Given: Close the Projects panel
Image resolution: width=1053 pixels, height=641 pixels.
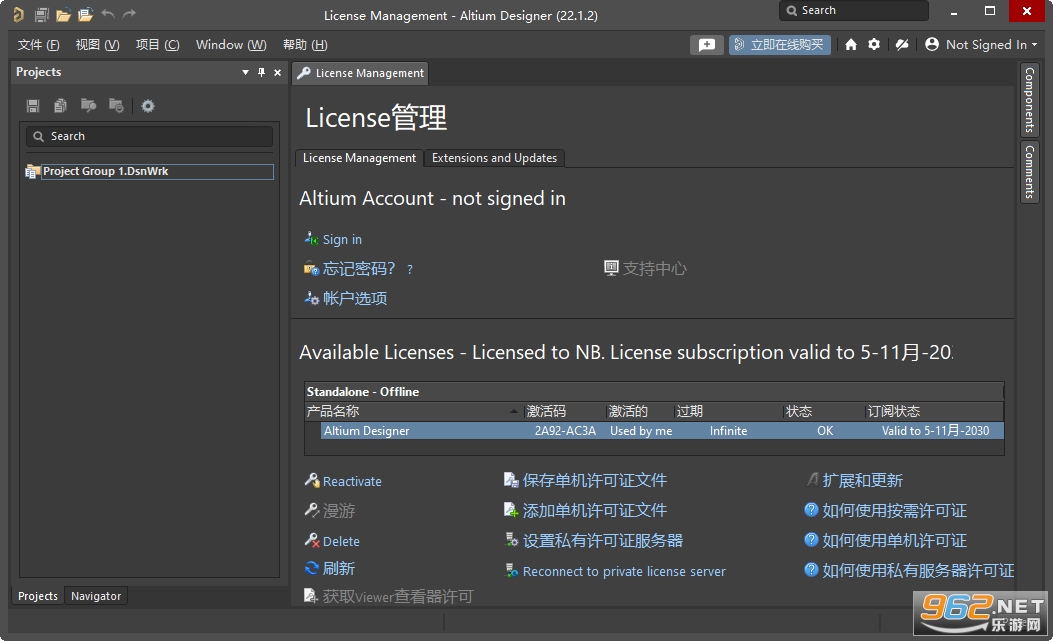Looking at the screenshot, I should 277,72.
